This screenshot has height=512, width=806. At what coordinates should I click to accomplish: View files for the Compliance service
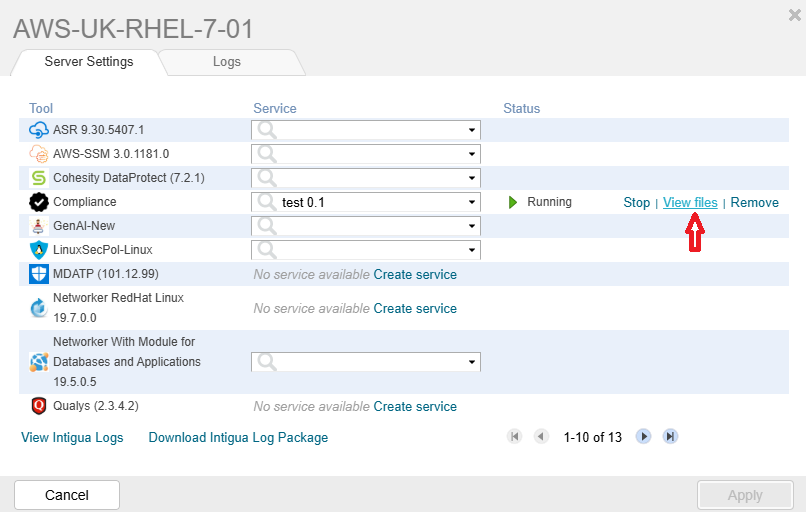pos(690,203)
